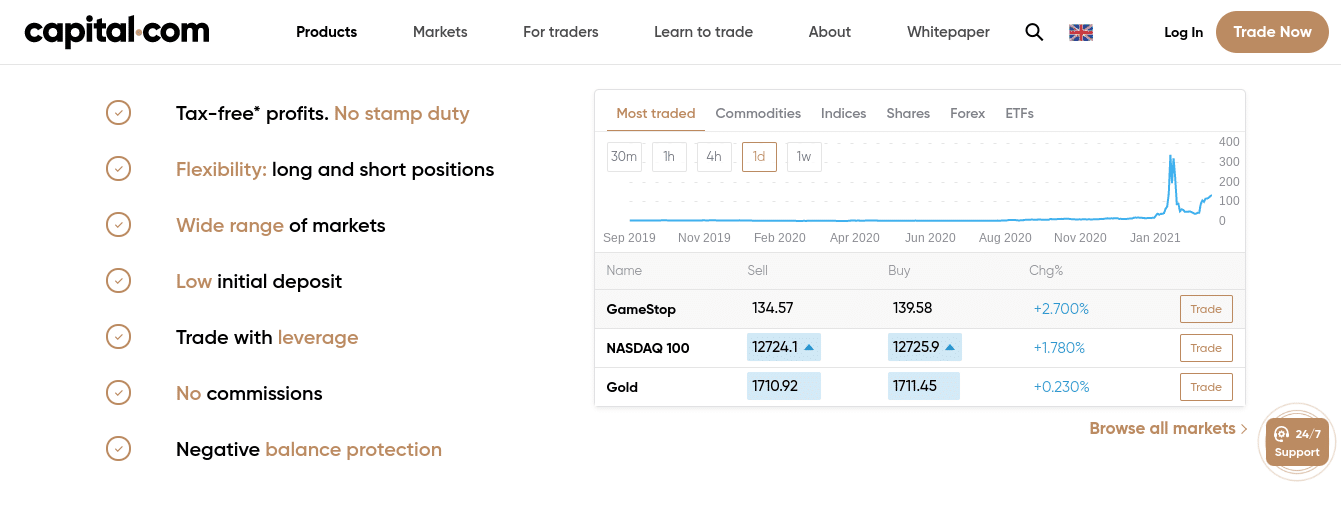Click the checkmark icon beside Tax-free profits

[x=119, y=113]
